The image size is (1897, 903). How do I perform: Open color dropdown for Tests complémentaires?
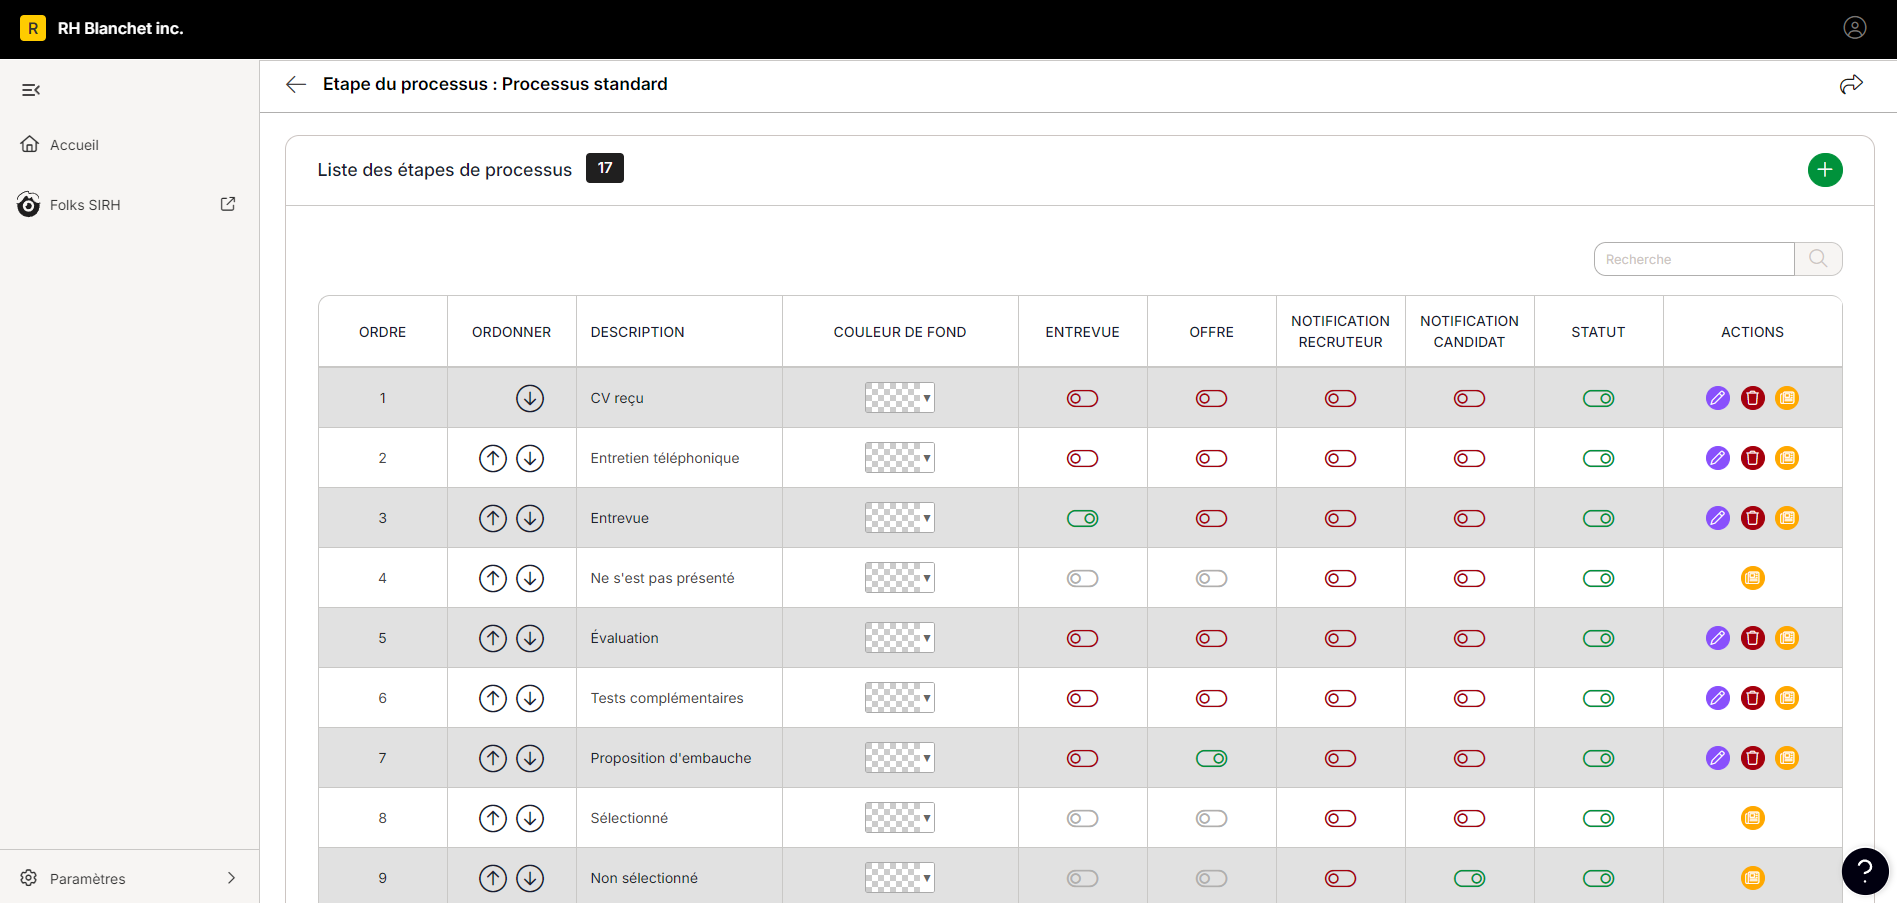pos(900,698)
